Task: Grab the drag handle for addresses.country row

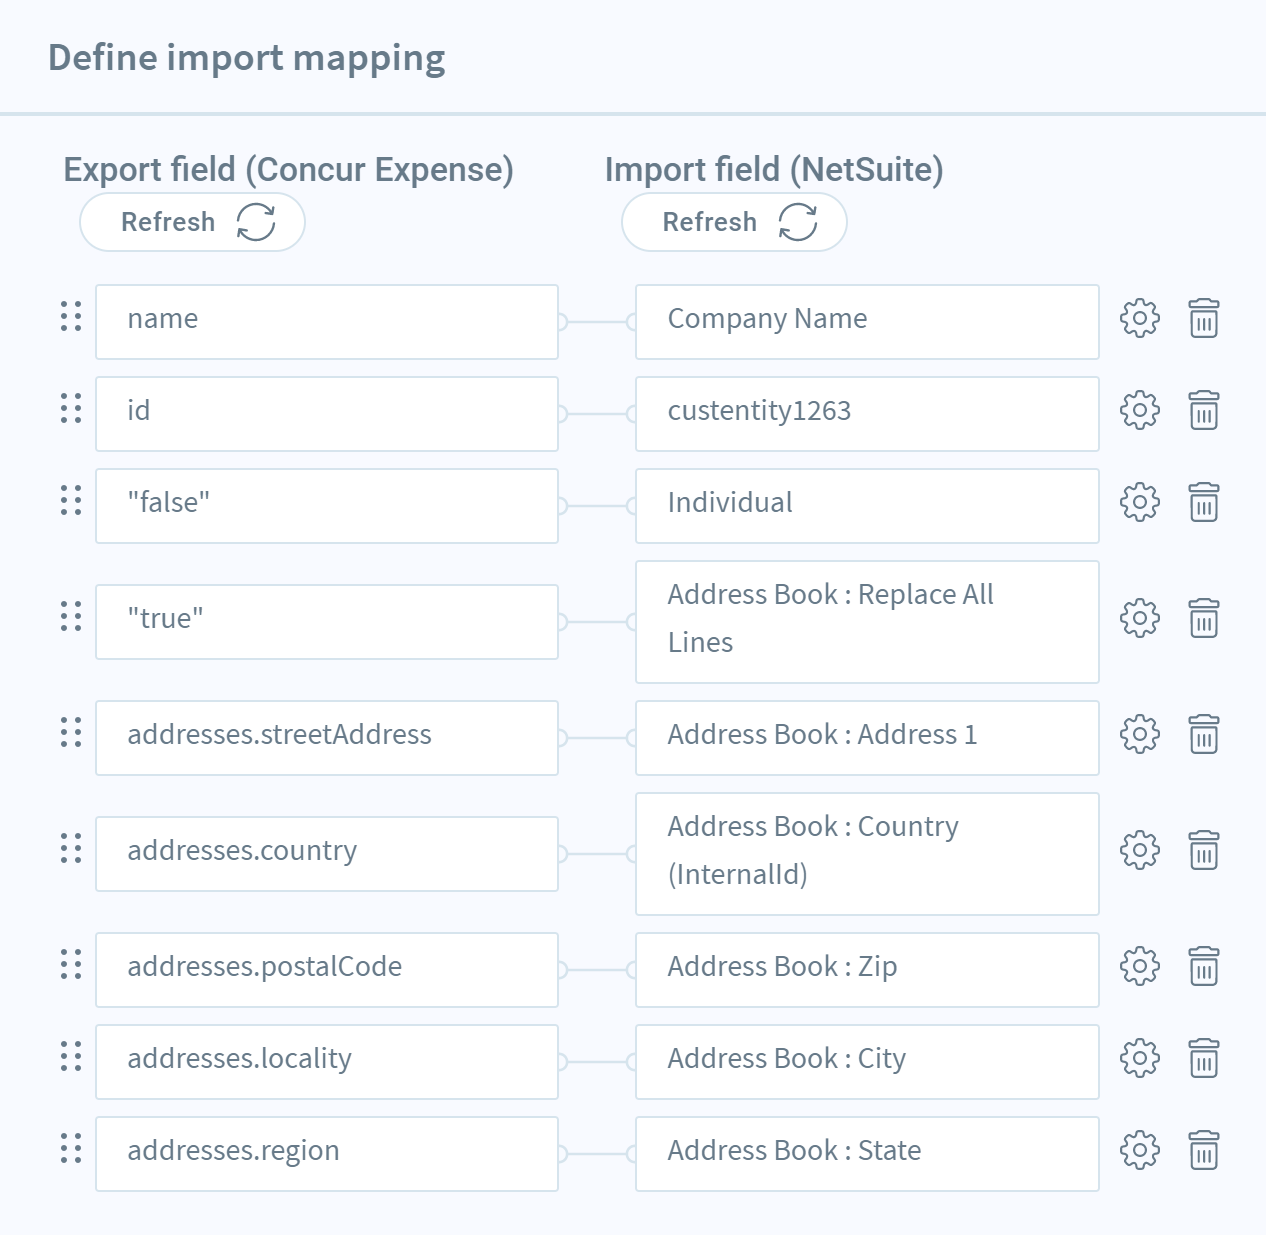Action: click(71, 848)
